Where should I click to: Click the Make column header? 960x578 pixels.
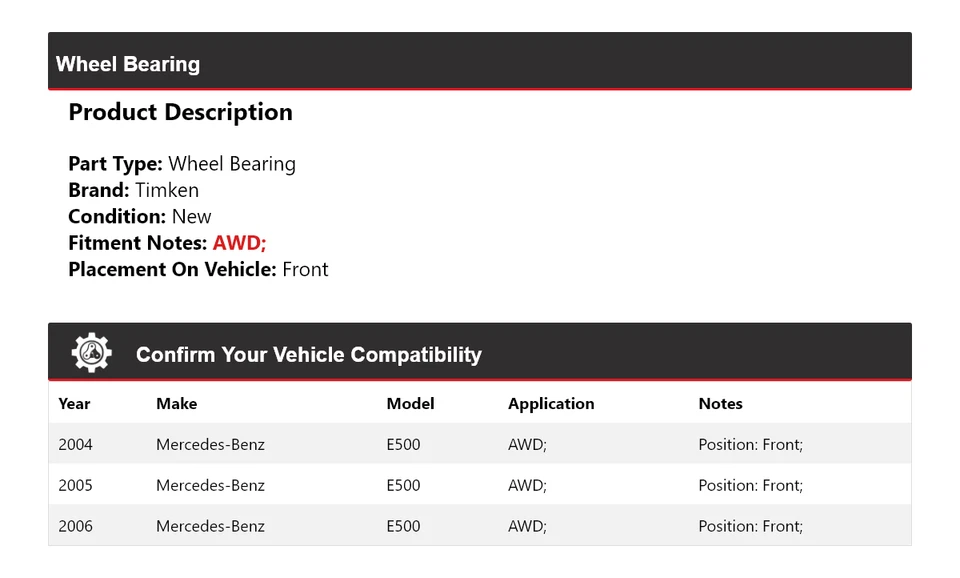tap(176, 404)
